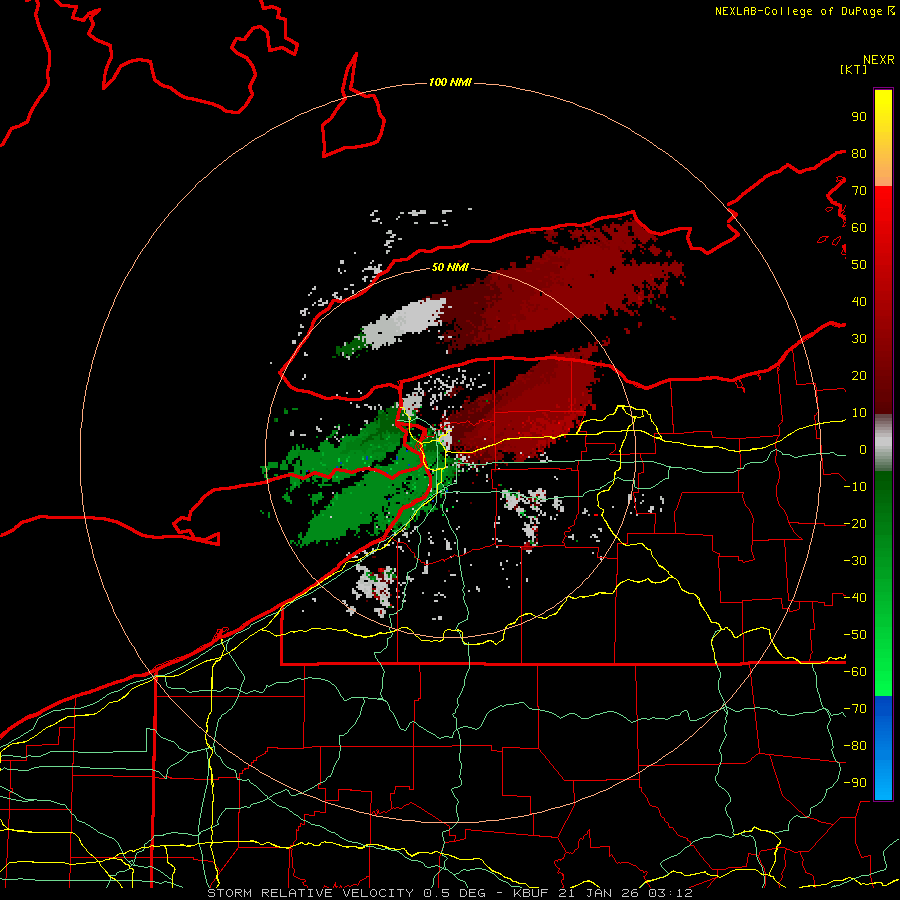Click the KT units label above the scale
This screenshot has height=900, width=900.
[x=854, y=69]
